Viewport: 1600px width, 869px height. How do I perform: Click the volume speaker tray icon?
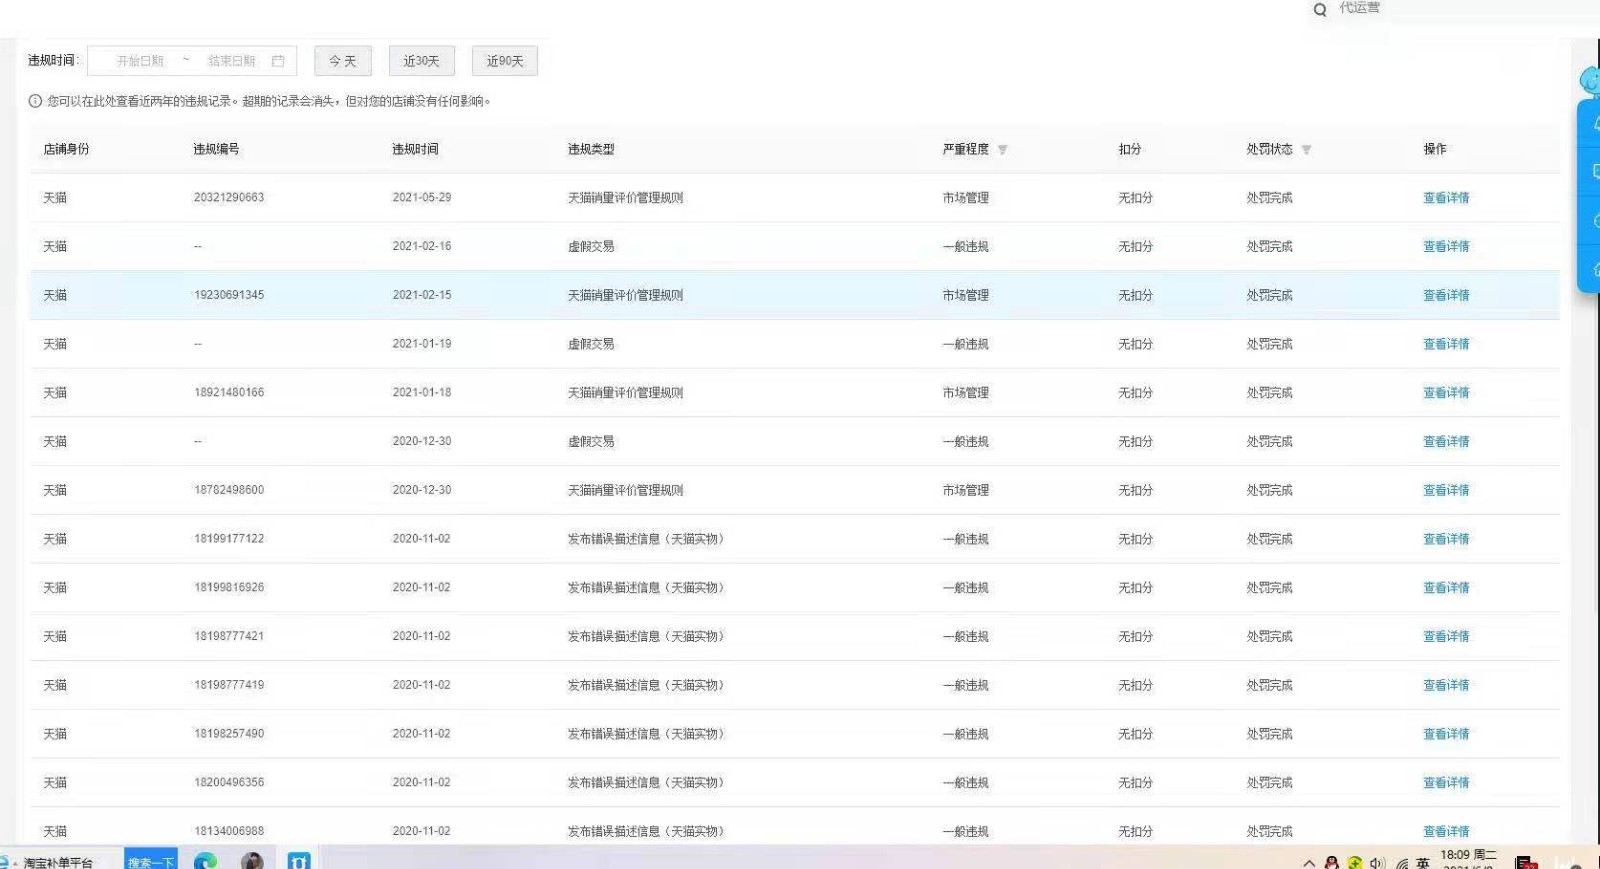coord(1378,862)
